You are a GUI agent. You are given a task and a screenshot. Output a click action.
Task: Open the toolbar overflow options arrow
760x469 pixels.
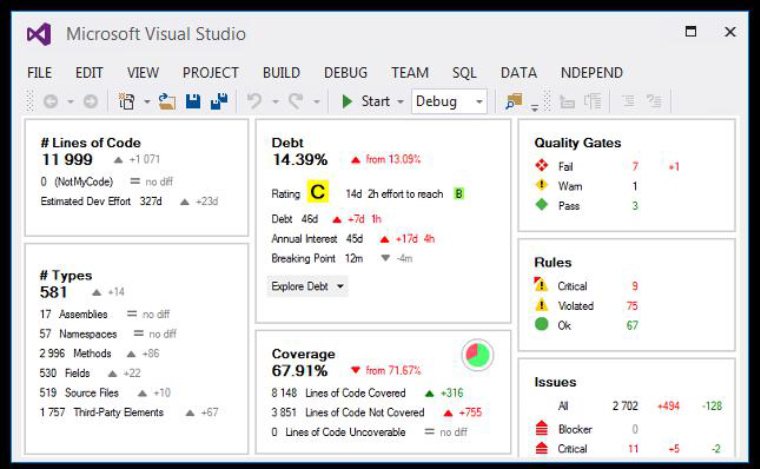tap(535, 107)
